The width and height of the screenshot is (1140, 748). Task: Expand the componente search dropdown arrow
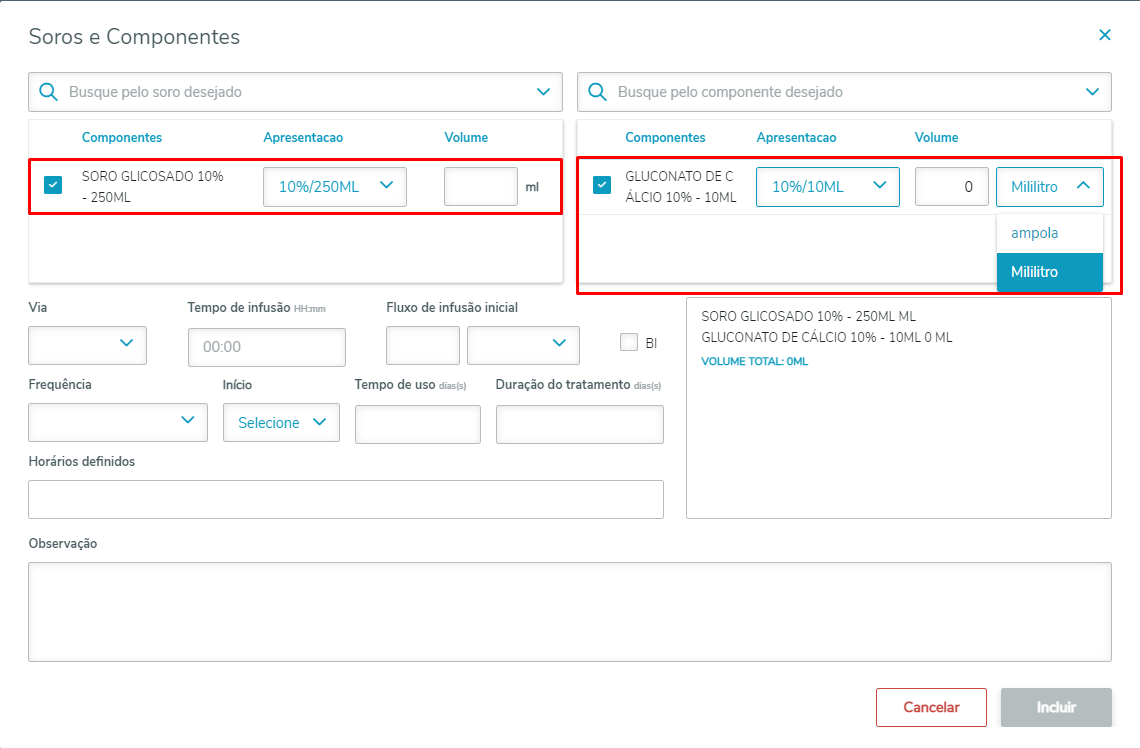(x=1092, y=92)
